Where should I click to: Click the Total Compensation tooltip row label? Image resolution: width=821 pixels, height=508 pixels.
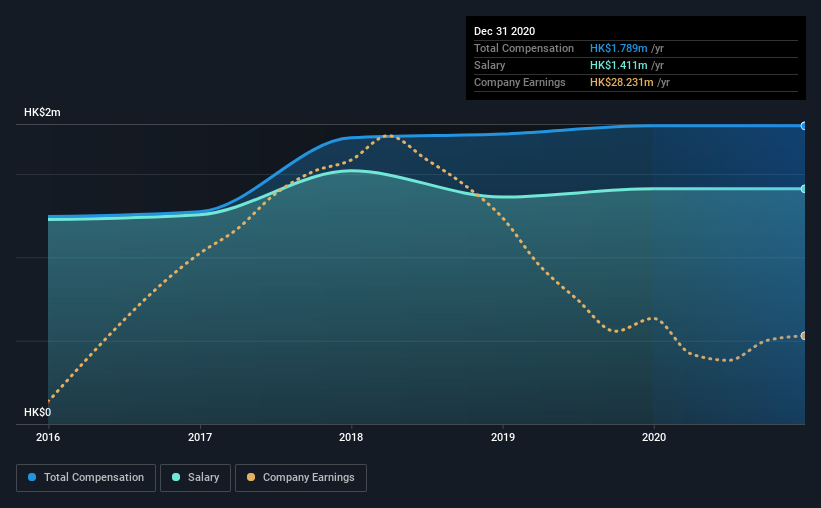pyautogui.click(x=524, y=48)
